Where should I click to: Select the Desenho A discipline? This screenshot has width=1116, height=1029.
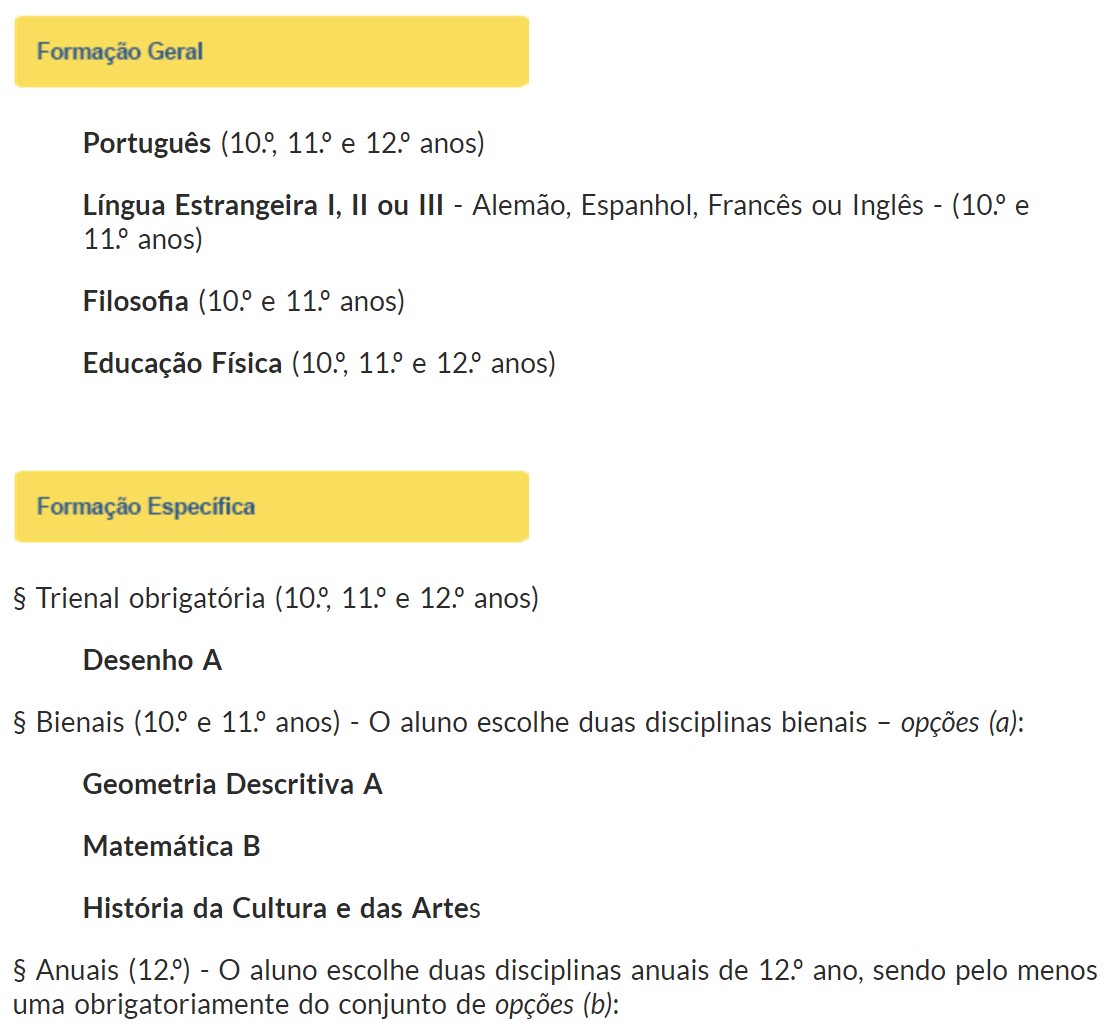click(152, 660)
